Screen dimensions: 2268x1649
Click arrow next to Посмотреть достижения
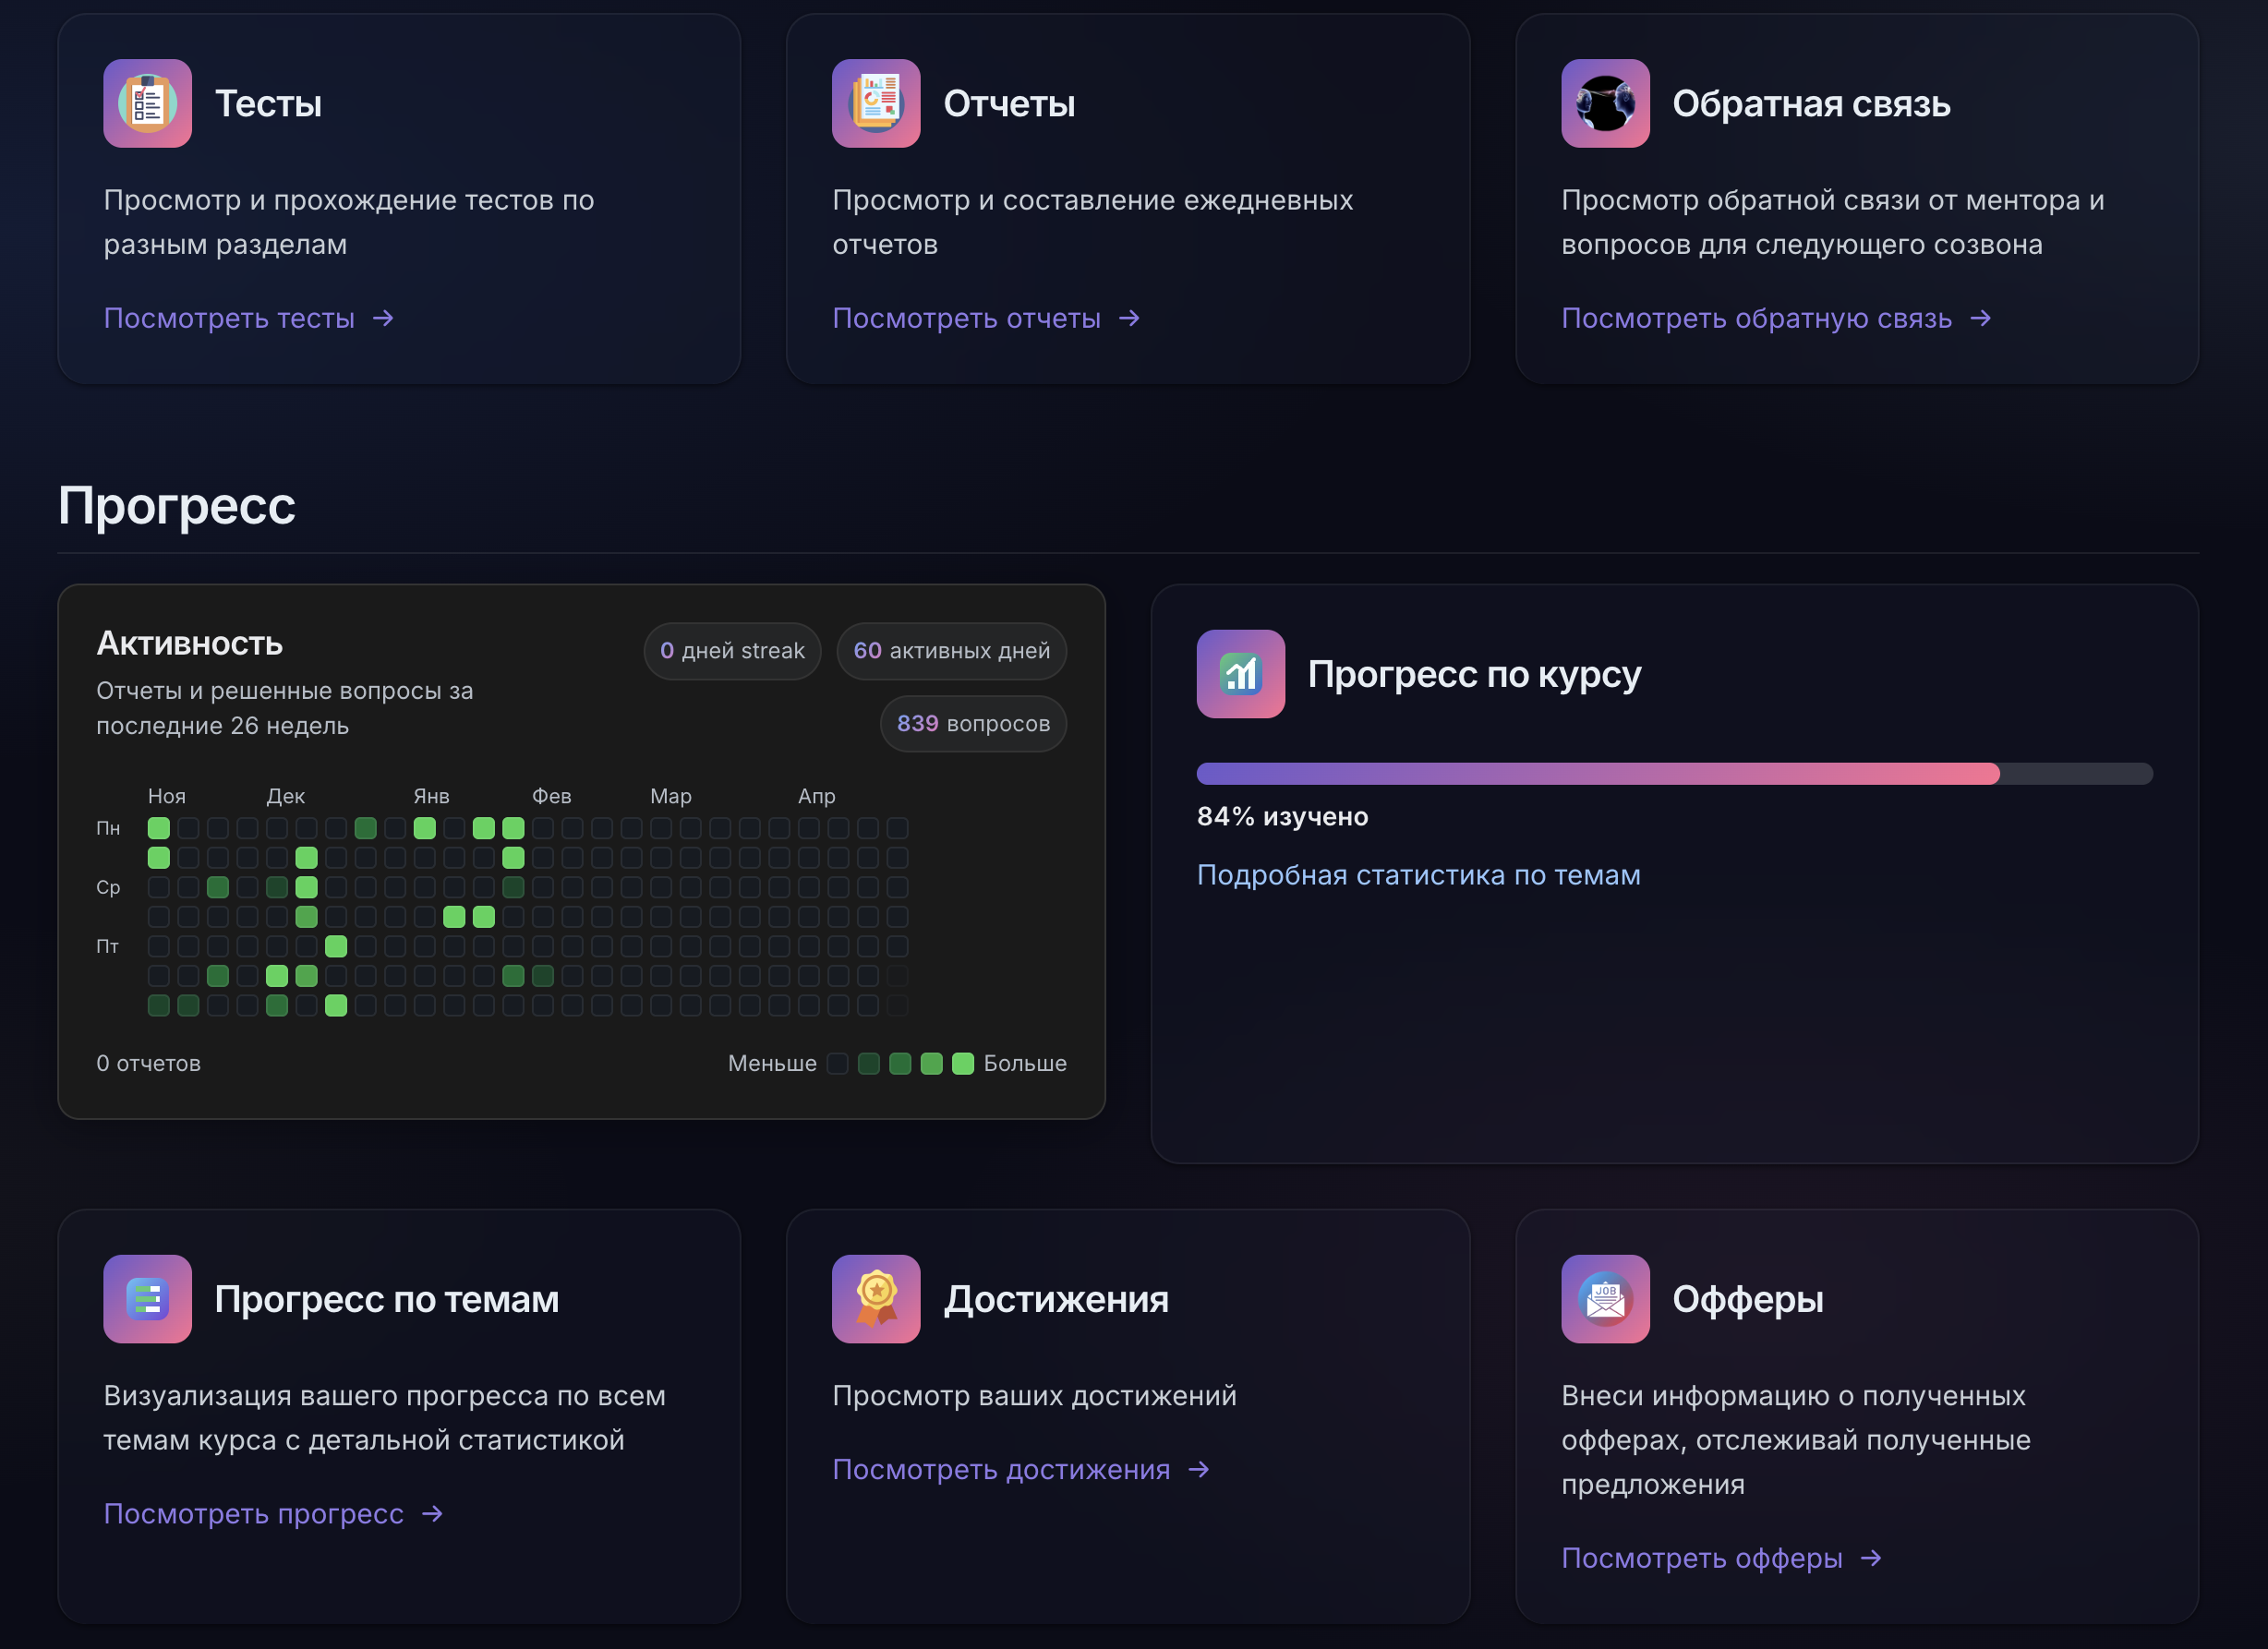point(1198,1469)
